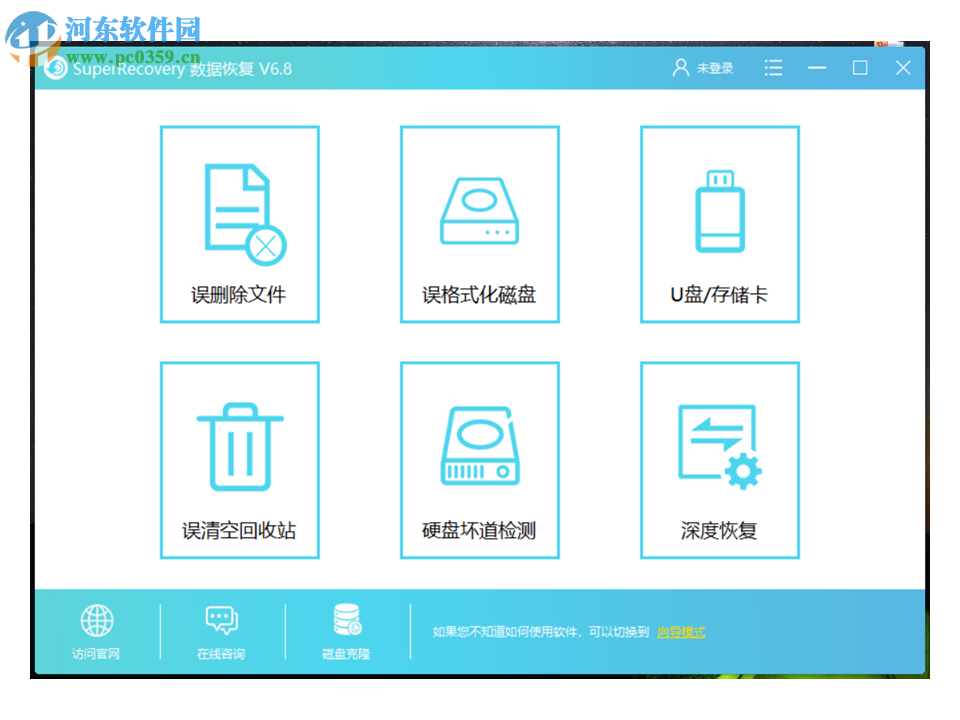This screenshot has height=720, width=960.
Task: Minimize the SuperRecovery window
Action: pos(816,68)
